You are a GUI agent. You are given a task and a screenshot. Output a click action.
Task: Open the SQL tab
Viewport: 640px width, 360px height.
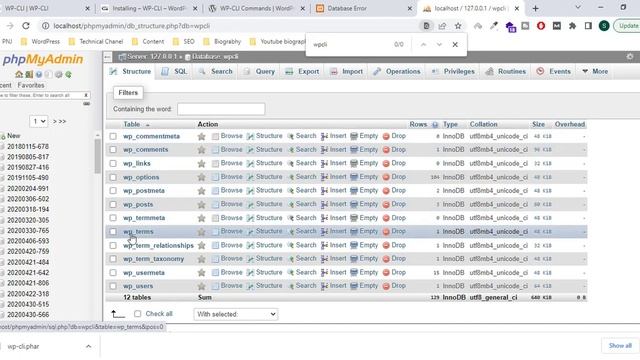175,71
